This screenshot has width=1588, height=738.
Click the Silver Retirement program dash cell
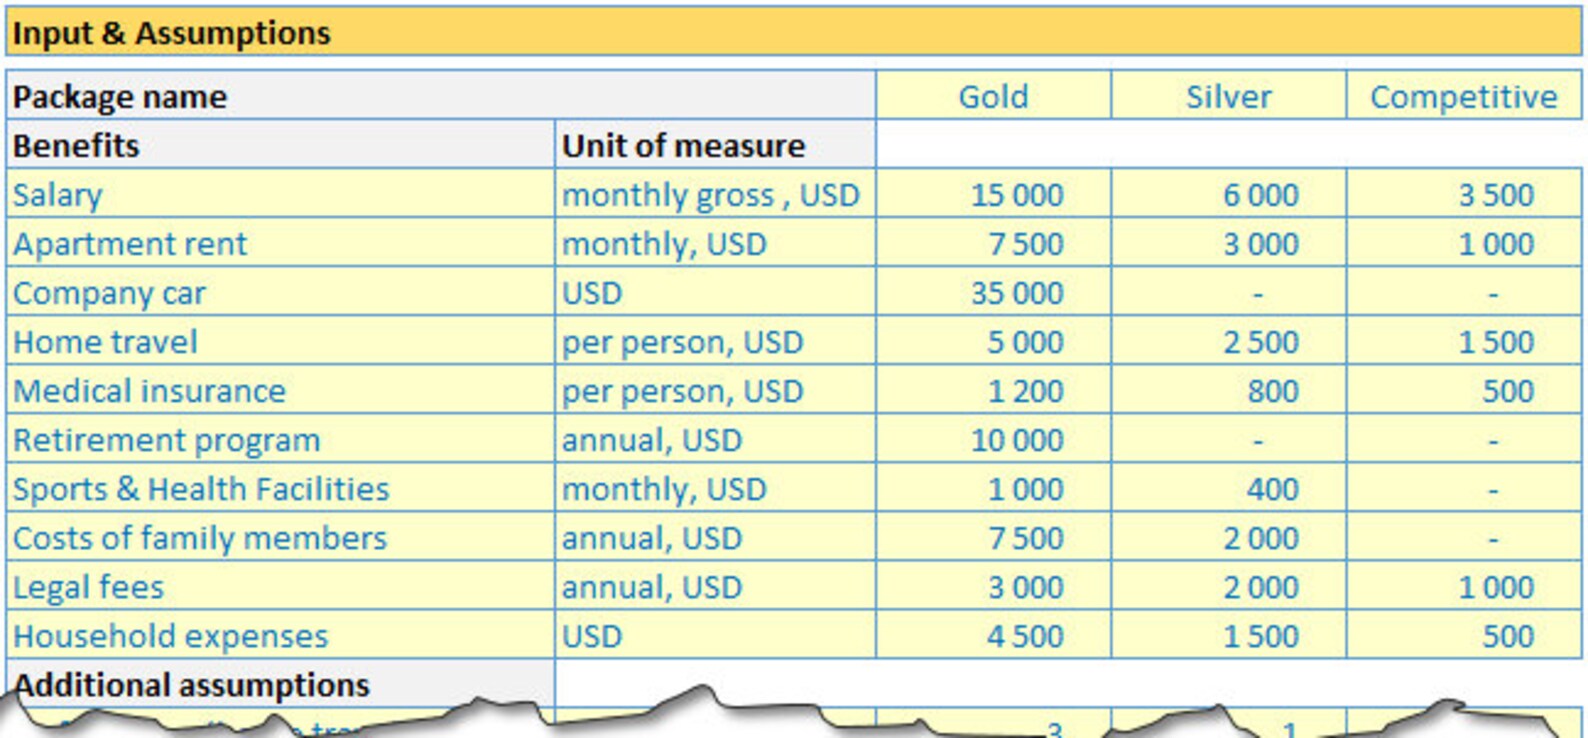(x=1229, y=439)
